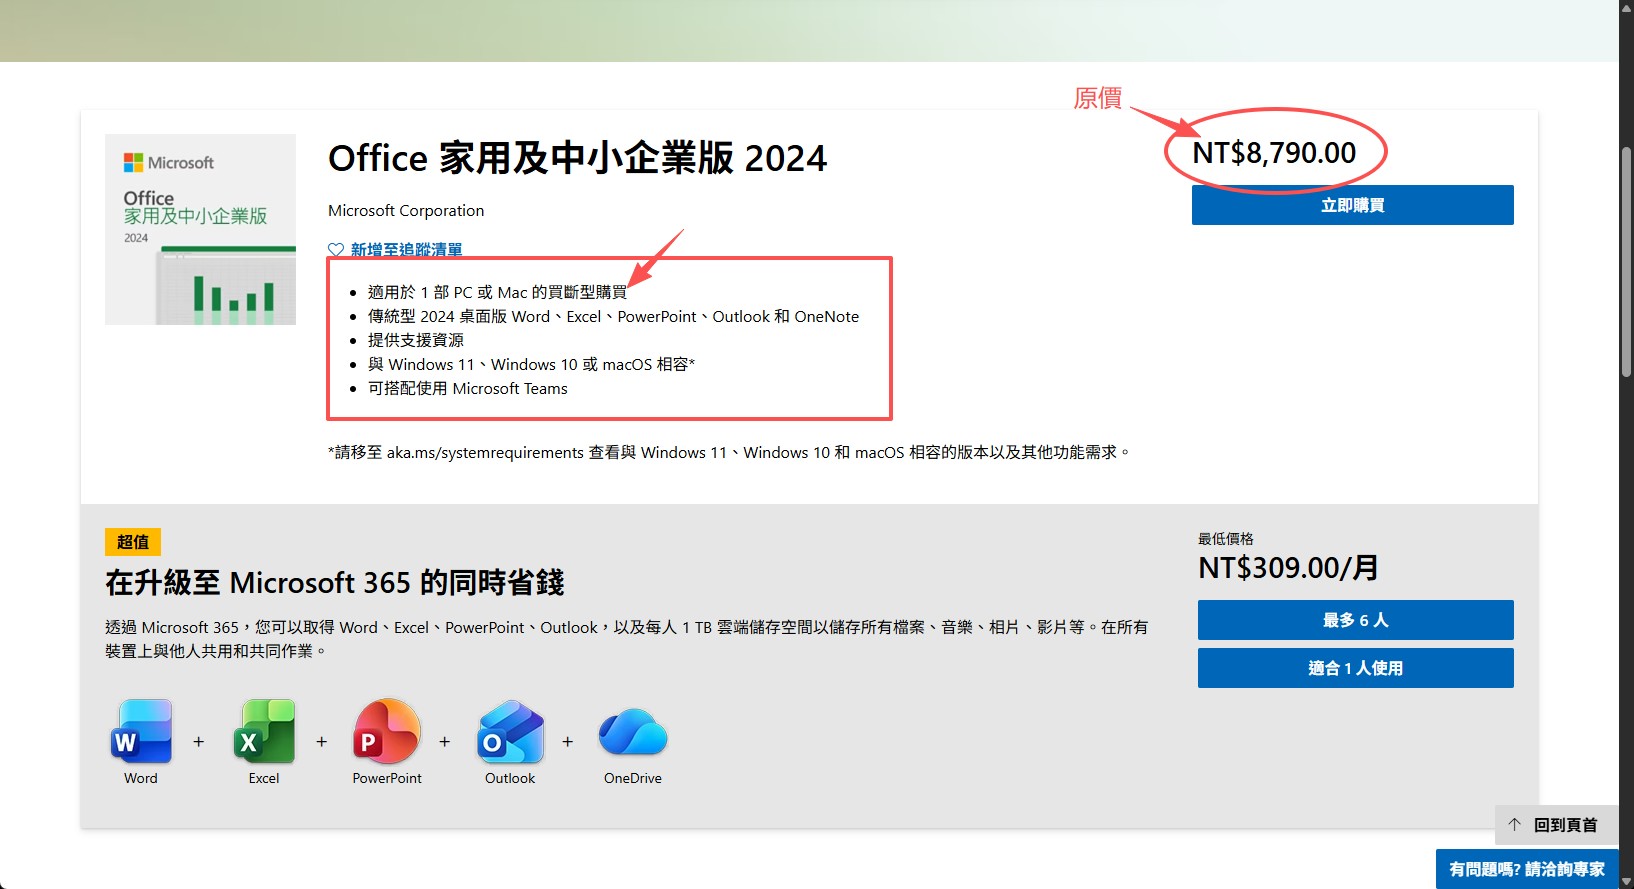Click the 透過 Microsoft 365 description paragraph
Image resolution: width=1634 pixels, height=889 pixels.
pos(627,639)
